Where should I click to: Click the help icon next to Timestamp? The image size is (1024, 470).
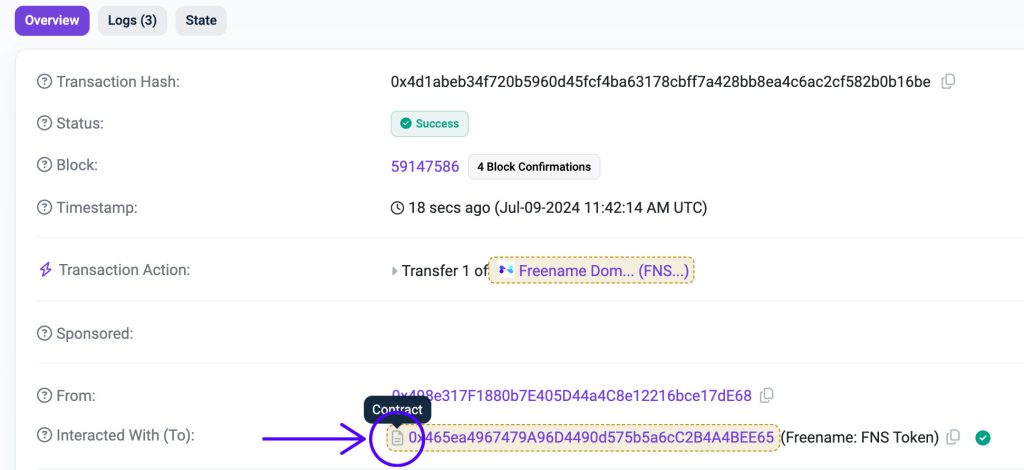44,208
